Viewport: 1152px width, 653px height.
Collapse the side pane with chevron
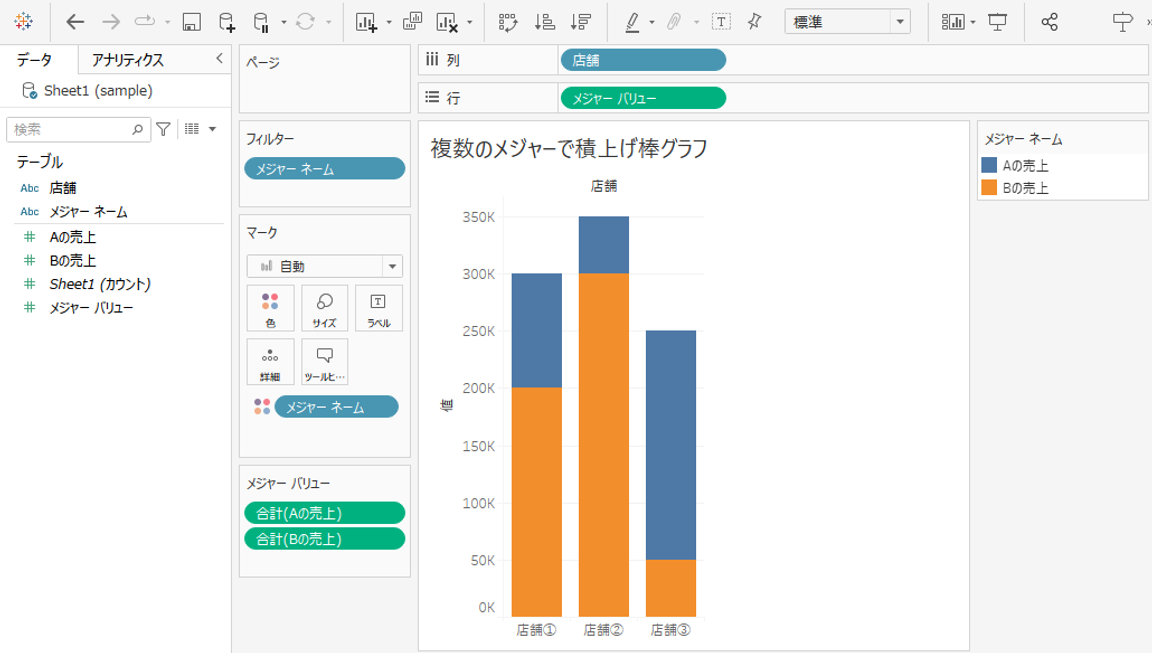(219, 59)
